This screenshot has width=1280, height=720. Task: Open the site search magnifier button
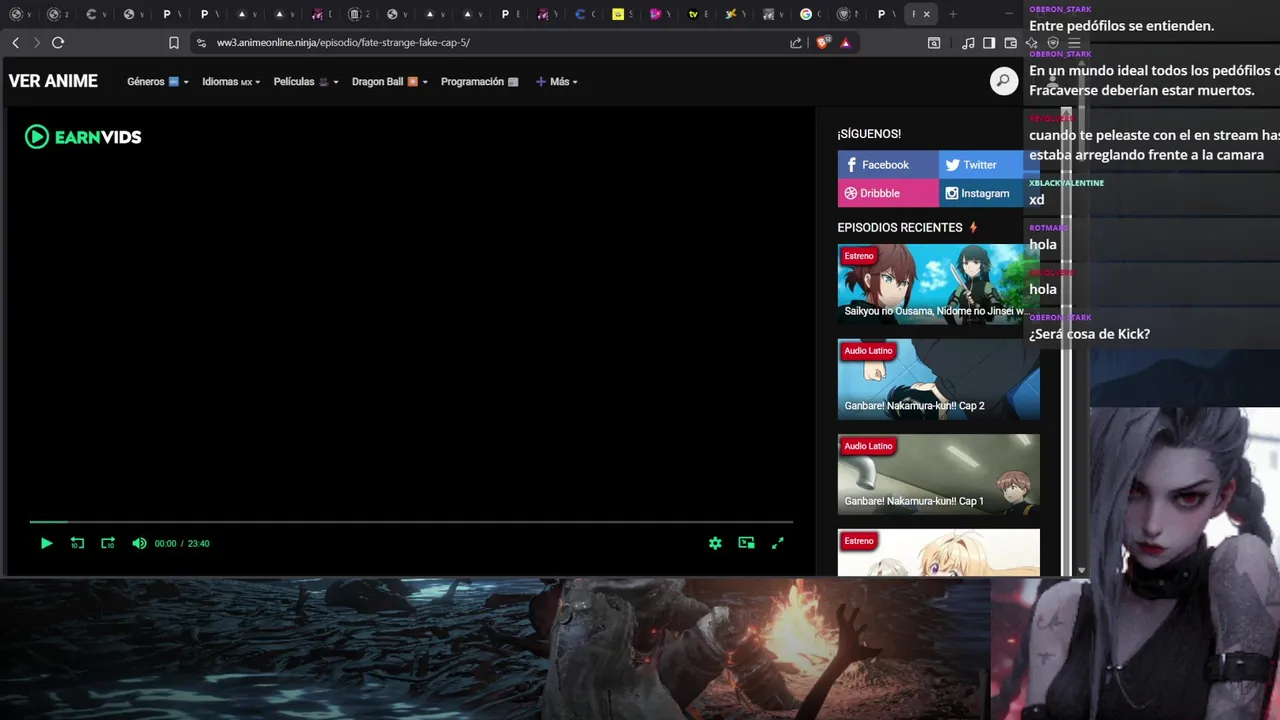point(1004,81)
